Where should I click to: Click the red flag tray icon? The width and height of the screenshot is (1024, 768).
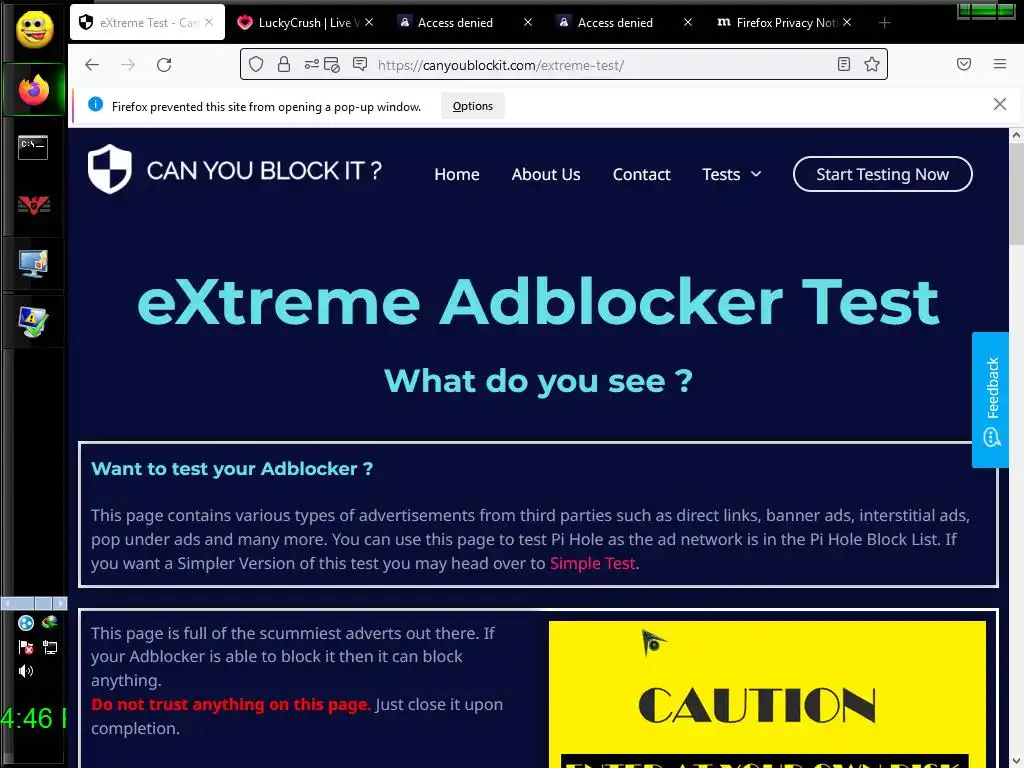(x=26, y=647)
